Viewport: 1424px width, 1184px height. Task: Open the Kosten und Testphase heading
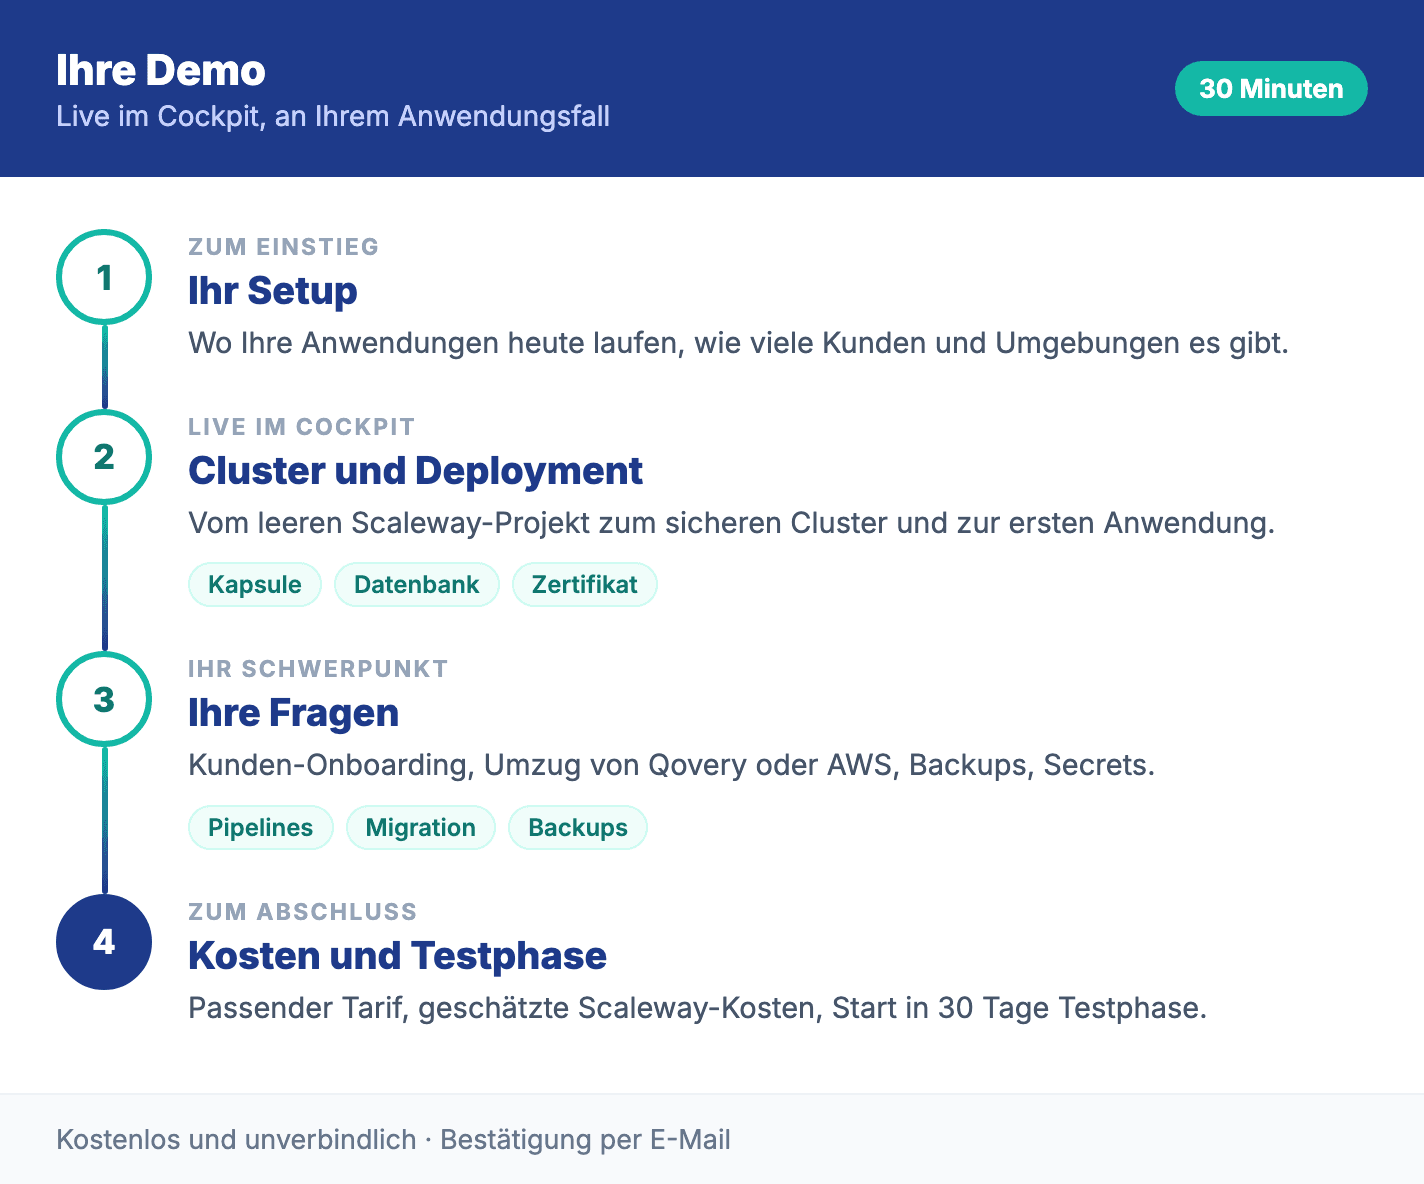tap(398, 956)
